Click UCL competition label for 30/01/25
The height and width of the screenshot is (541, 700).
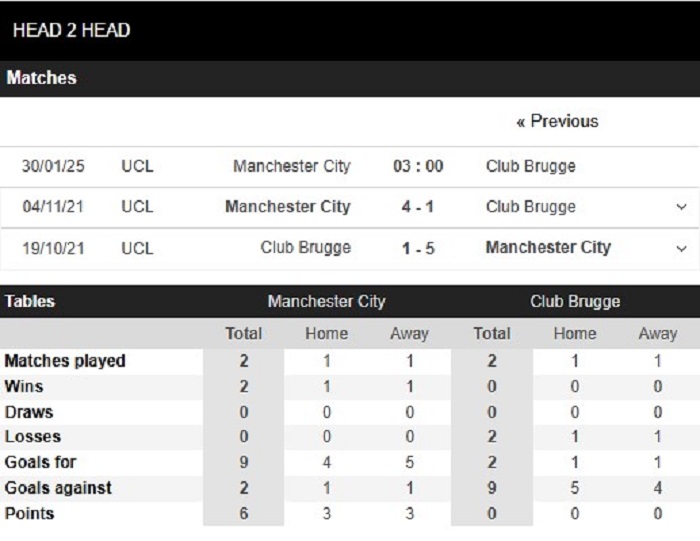(x=137, y=166)
